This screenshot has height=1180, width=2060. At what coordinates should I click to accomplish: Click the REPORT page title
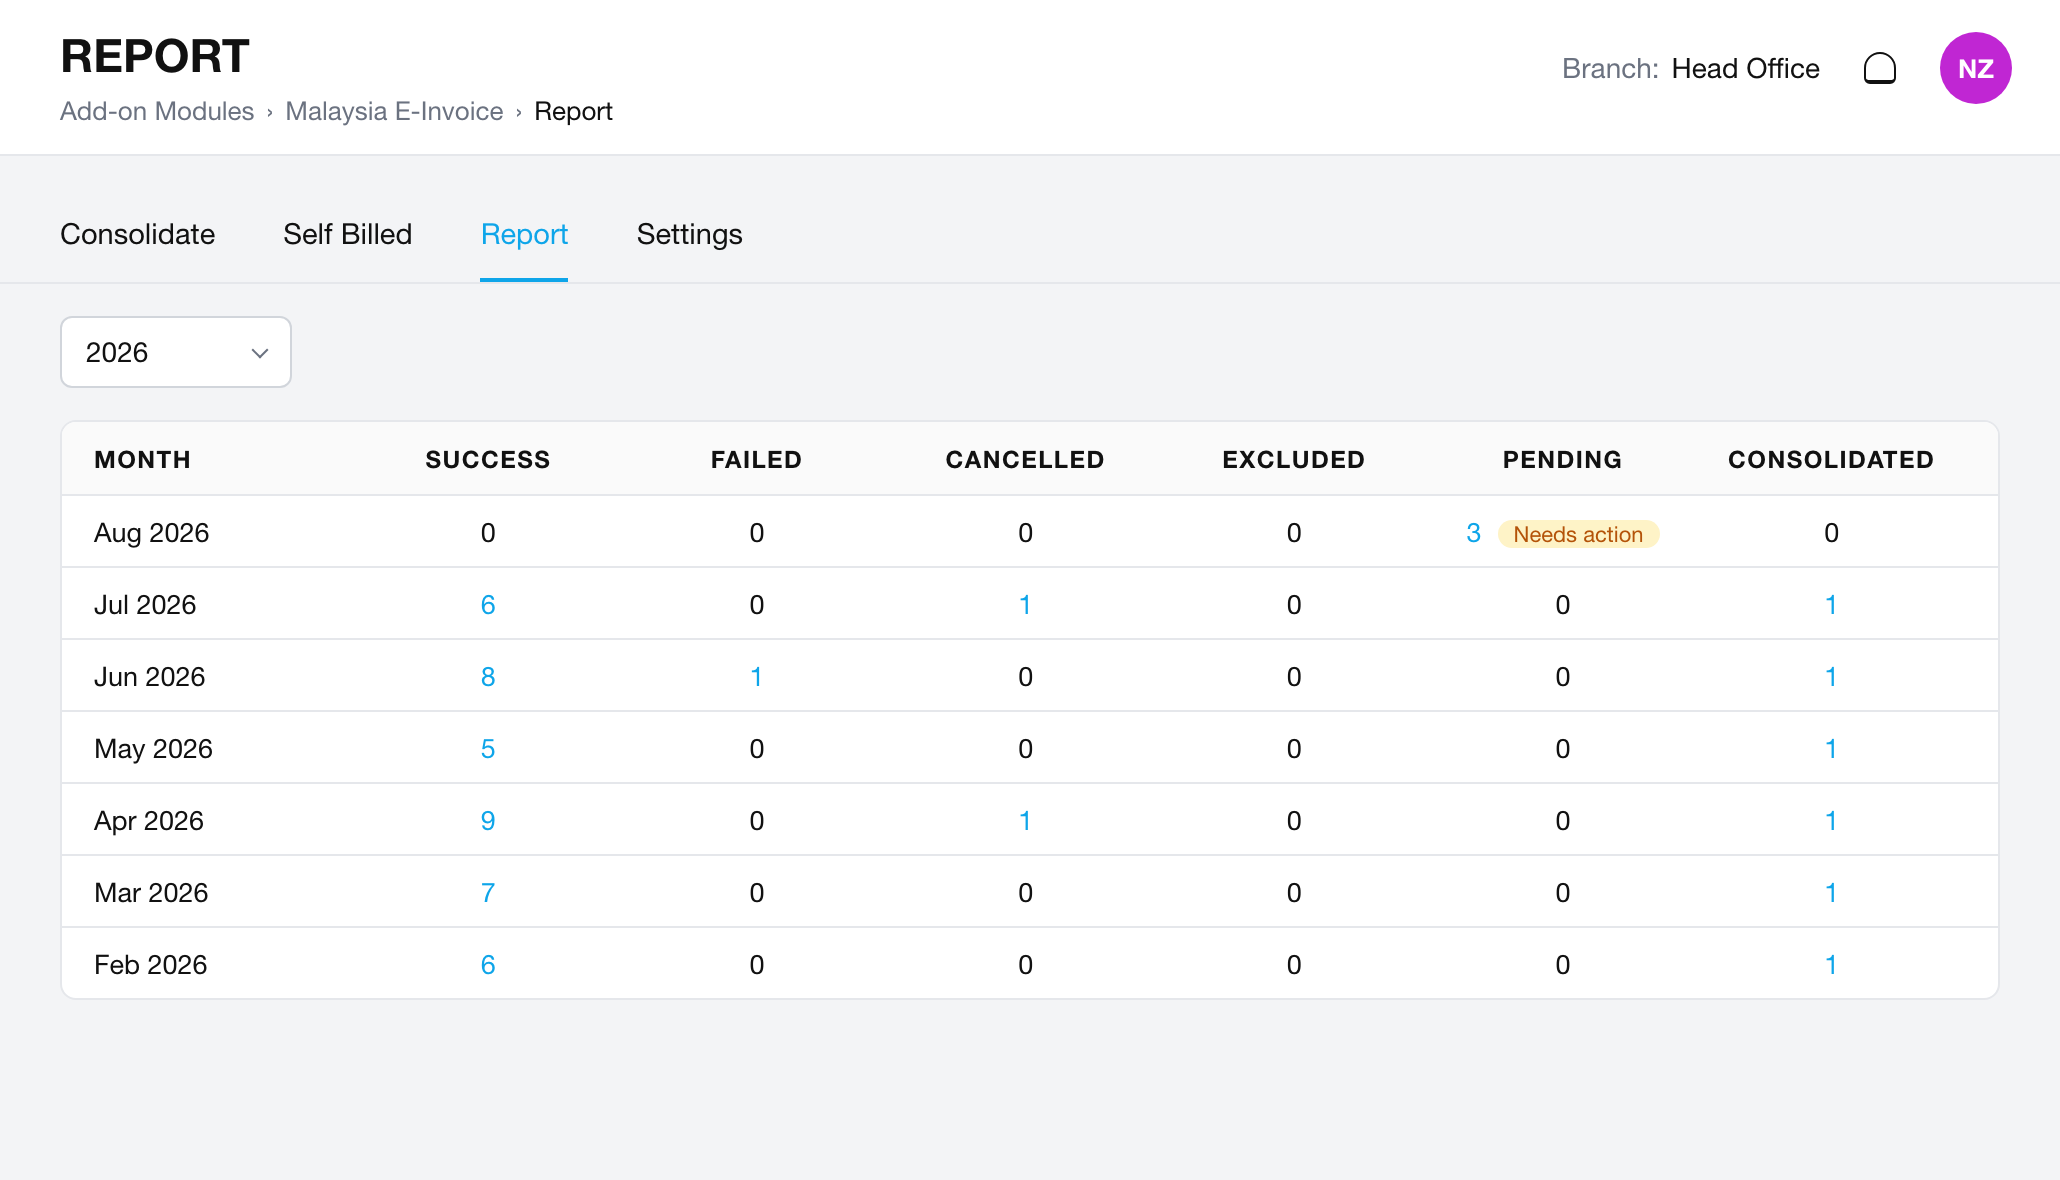pos(155,56)
